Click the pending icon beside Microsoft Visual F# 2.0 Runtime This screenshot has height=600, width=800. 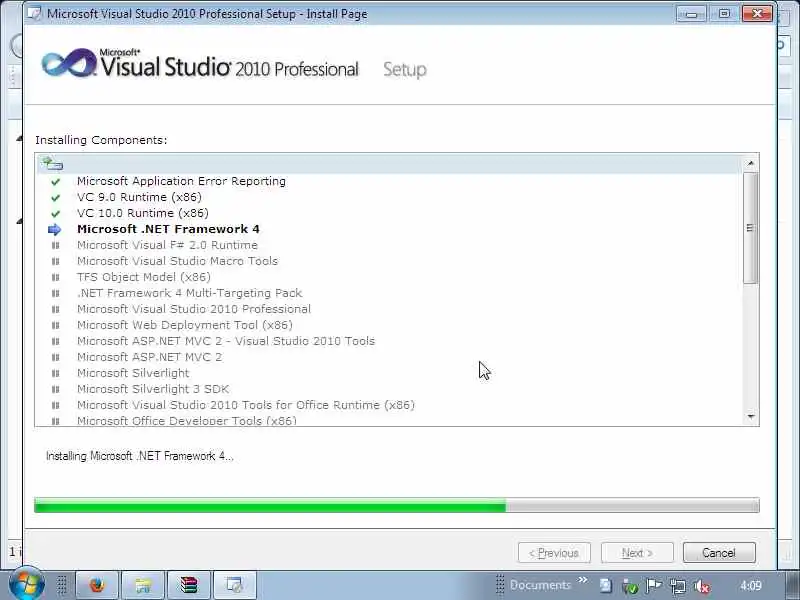56,245
